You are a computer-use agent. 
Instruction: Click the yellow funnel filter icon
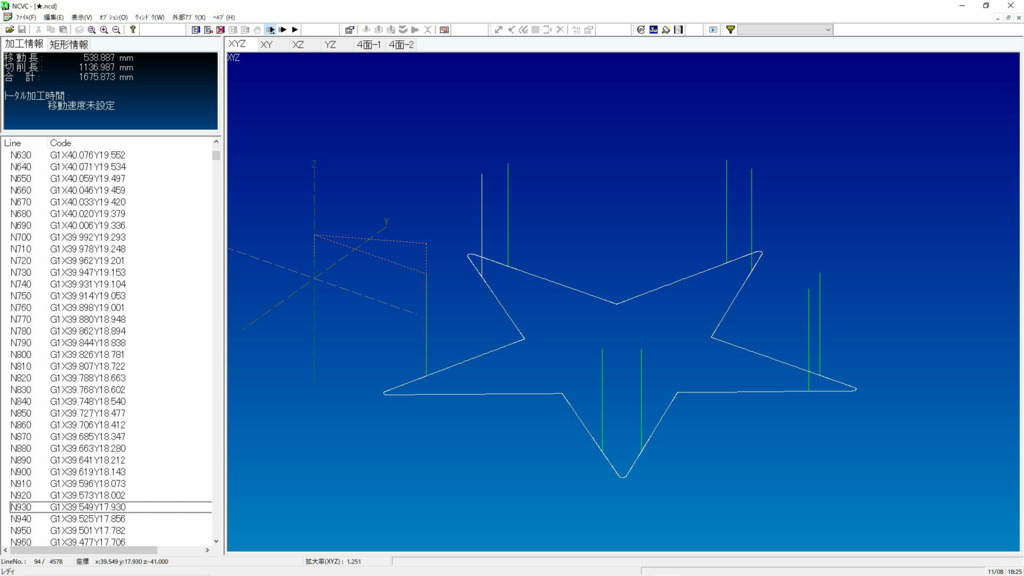(x=730, y=29)
